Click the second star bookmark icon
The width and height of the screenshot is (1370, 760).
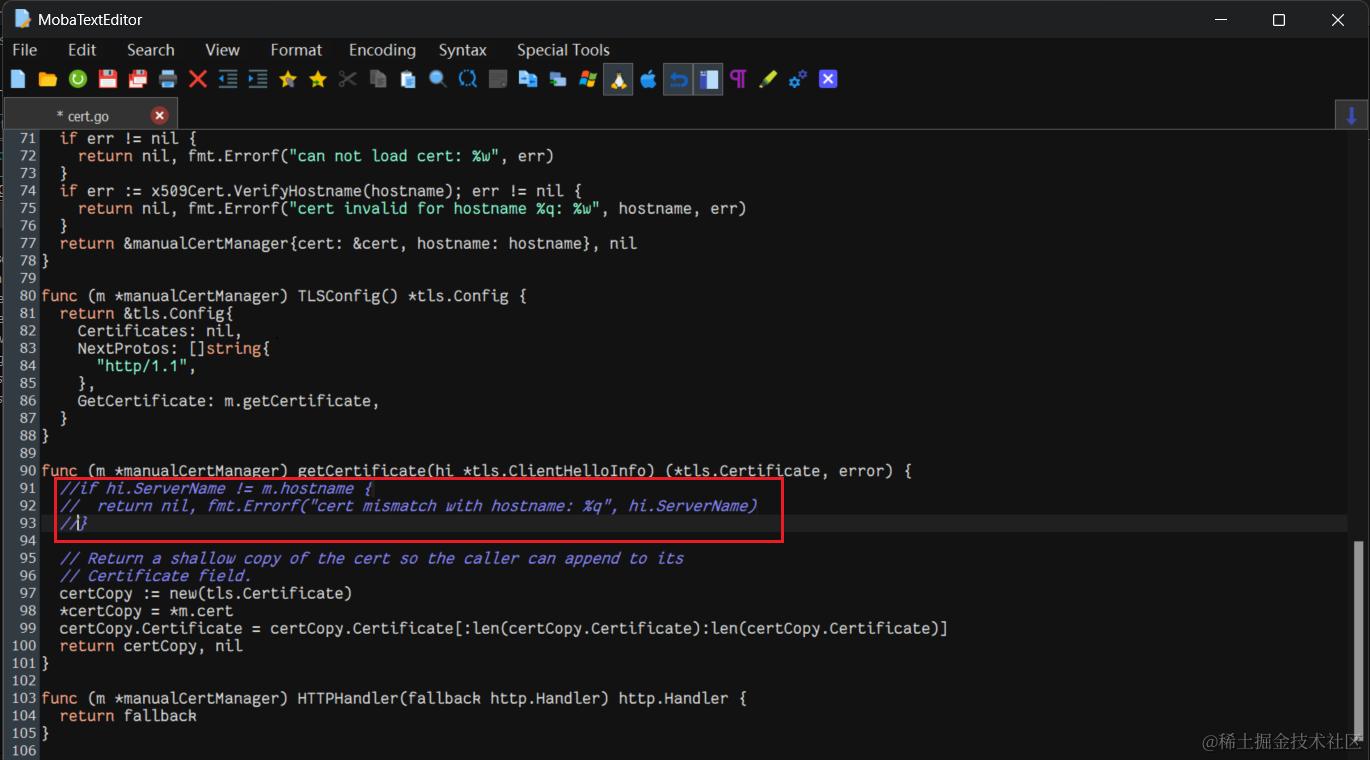[x=318, y=79]
